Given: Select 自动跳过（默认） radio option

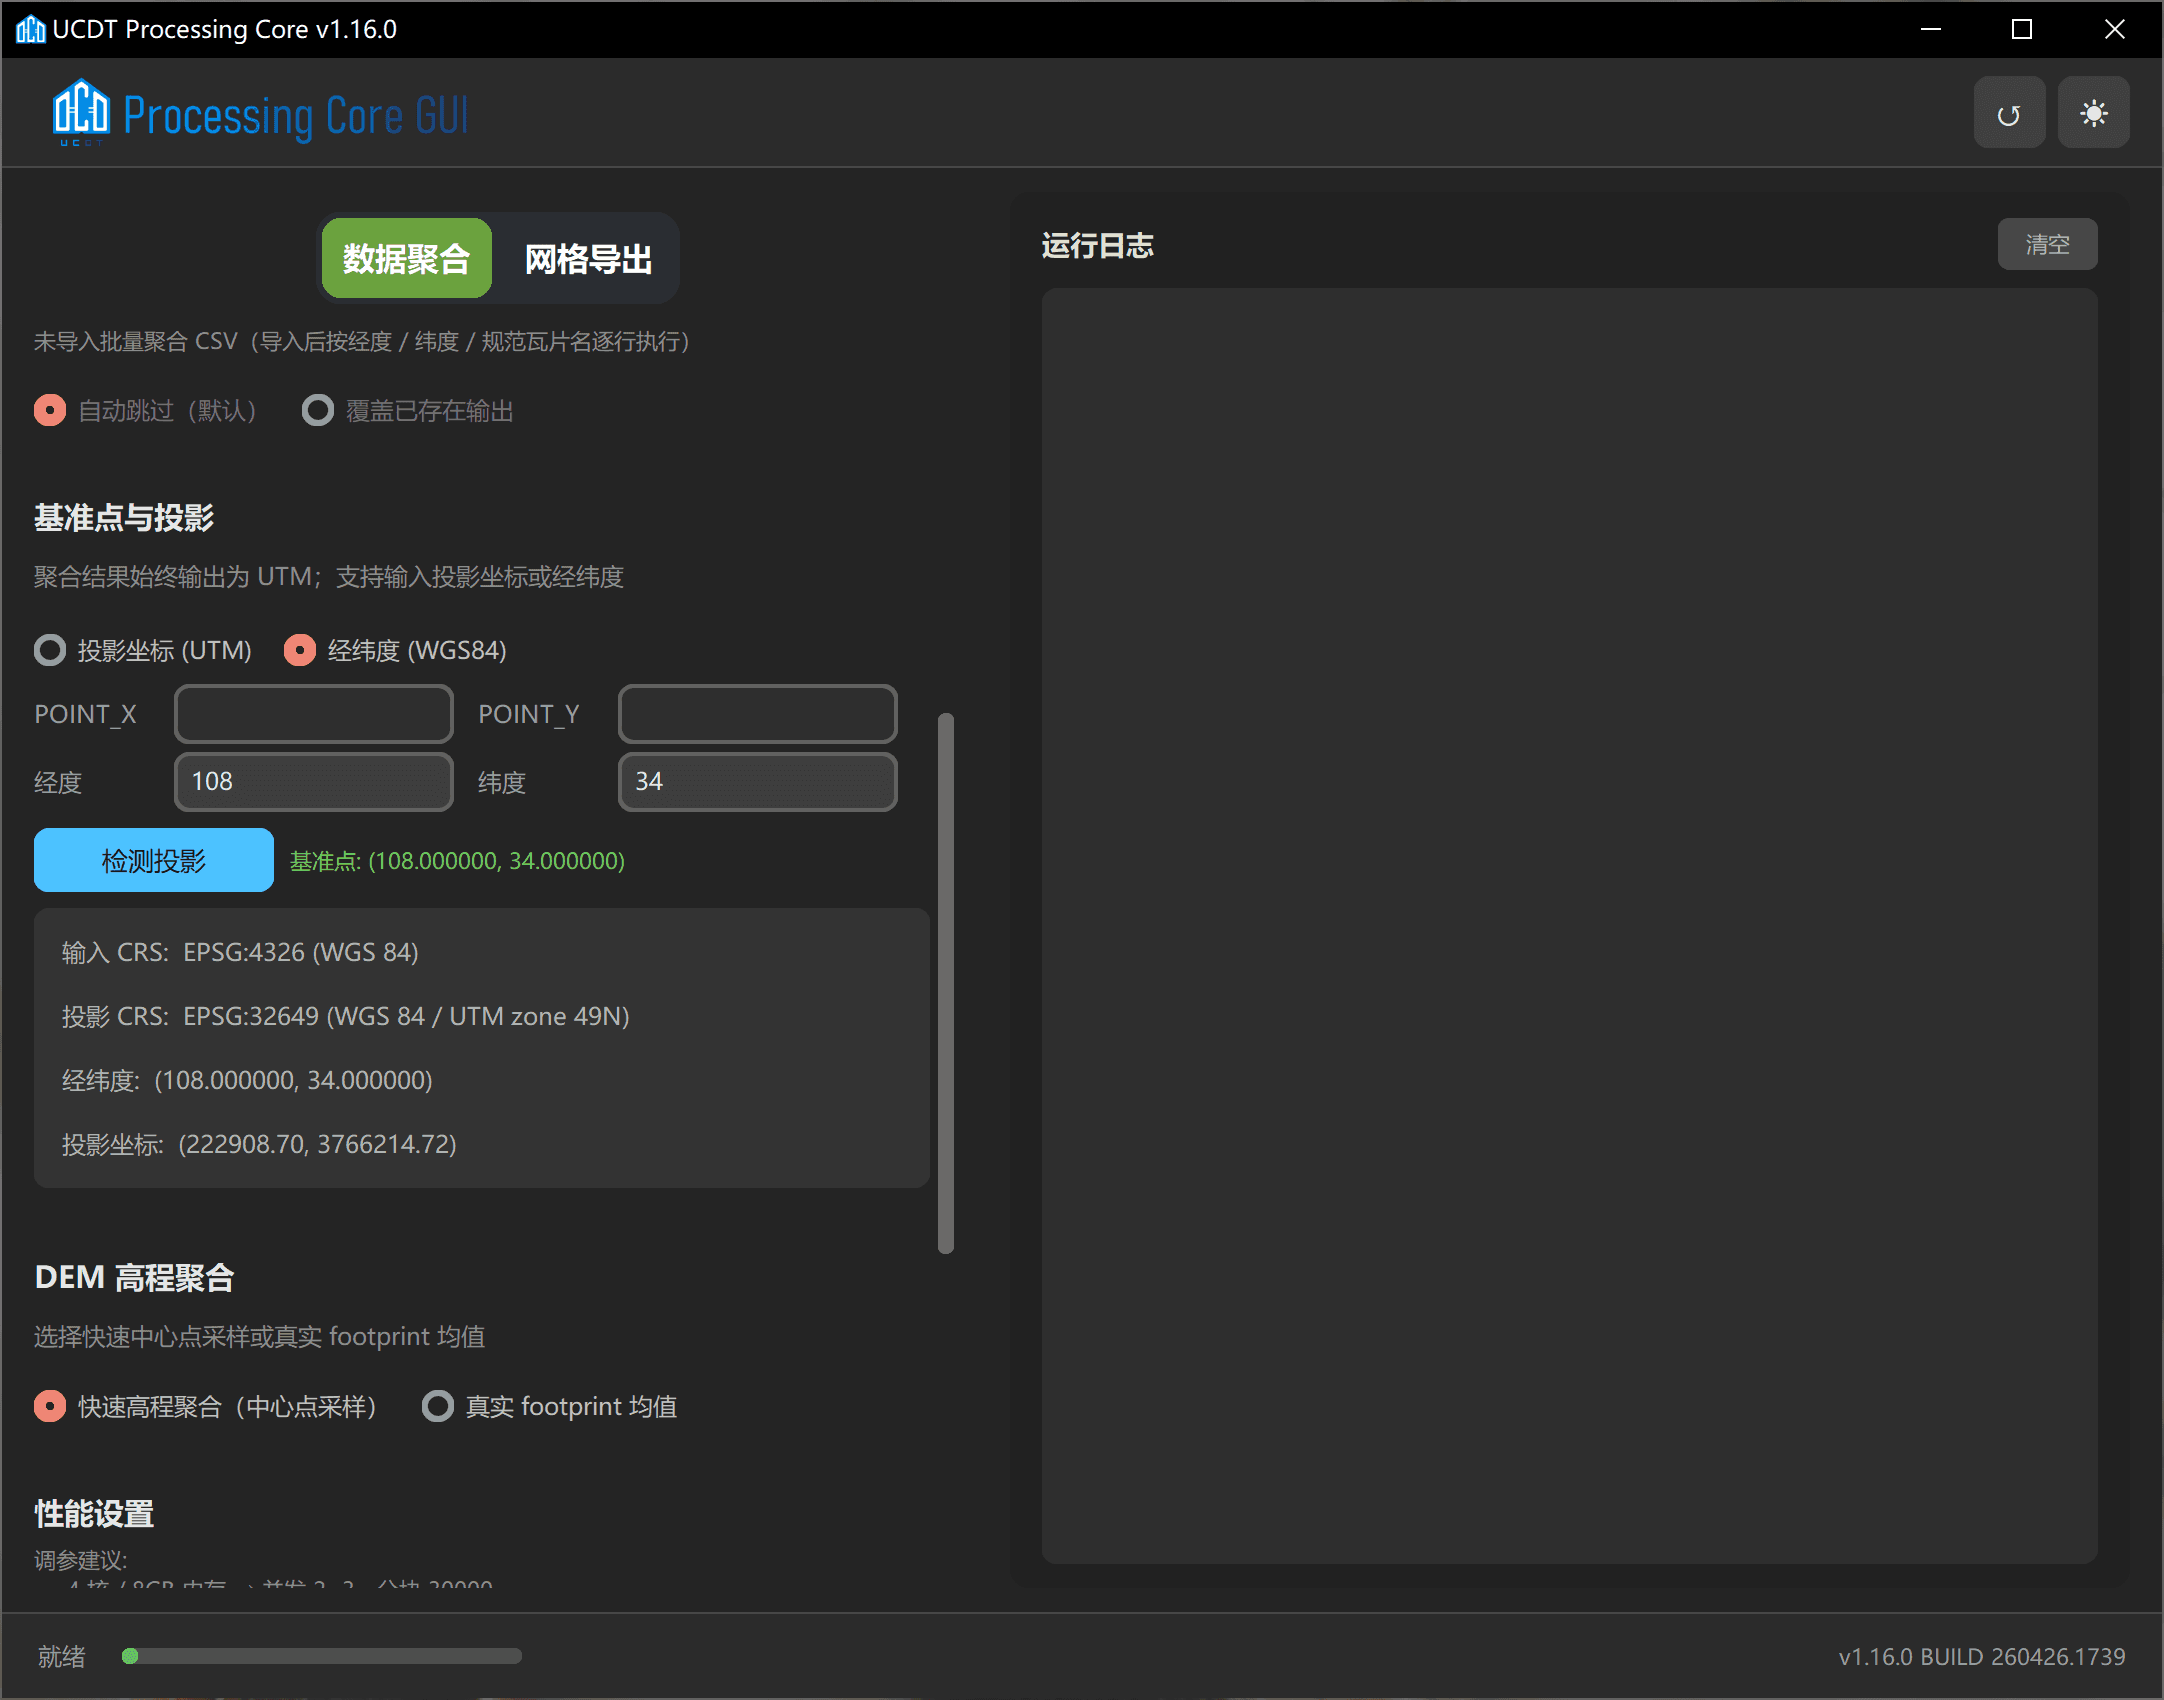Looking at the screenshot, I should click(x=146, y=411).
